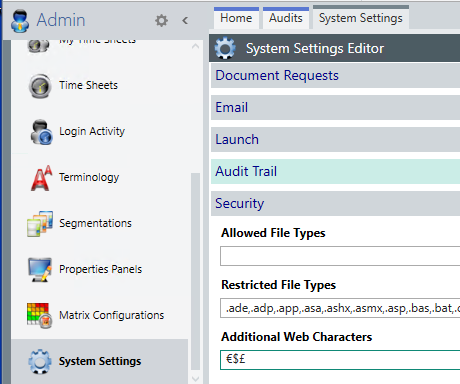Click the Login Activity user icon
The image size is (460, 384).
pos(41,132)
